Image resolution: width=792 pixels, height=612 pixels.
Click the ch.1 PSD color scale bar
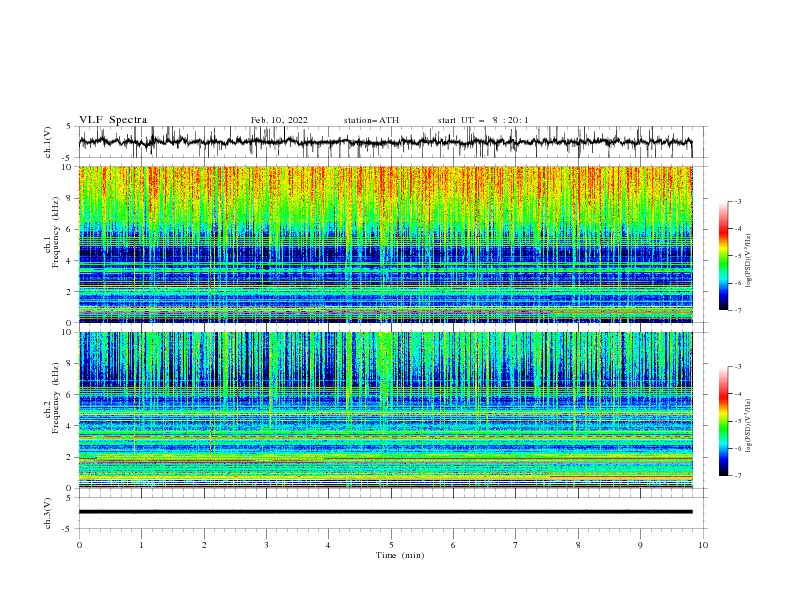pyautogui.click(x=724, y=256)
